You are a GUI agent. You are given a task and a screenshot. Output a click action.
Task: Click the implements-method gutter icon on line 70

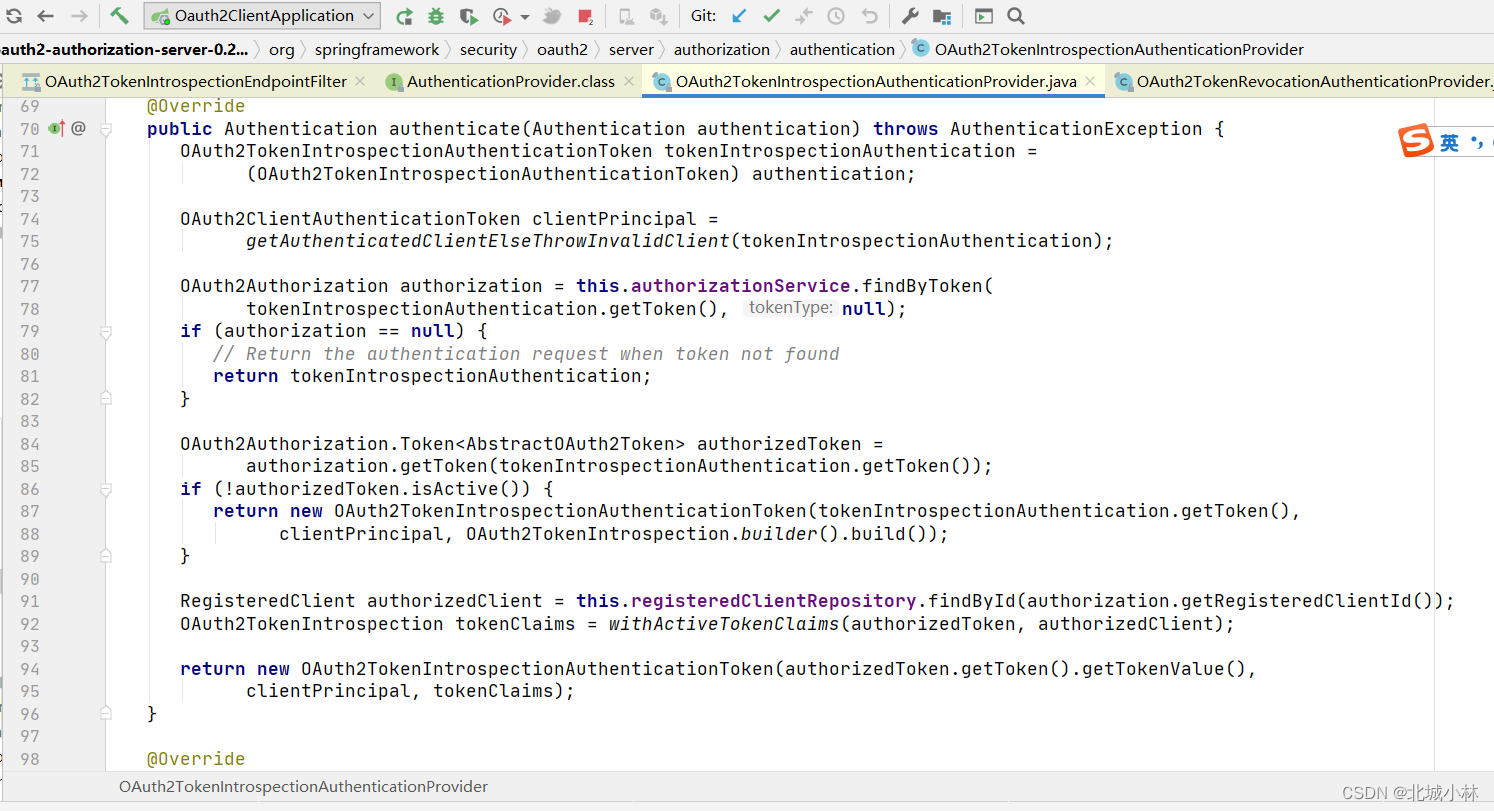(x=57, y=129)
